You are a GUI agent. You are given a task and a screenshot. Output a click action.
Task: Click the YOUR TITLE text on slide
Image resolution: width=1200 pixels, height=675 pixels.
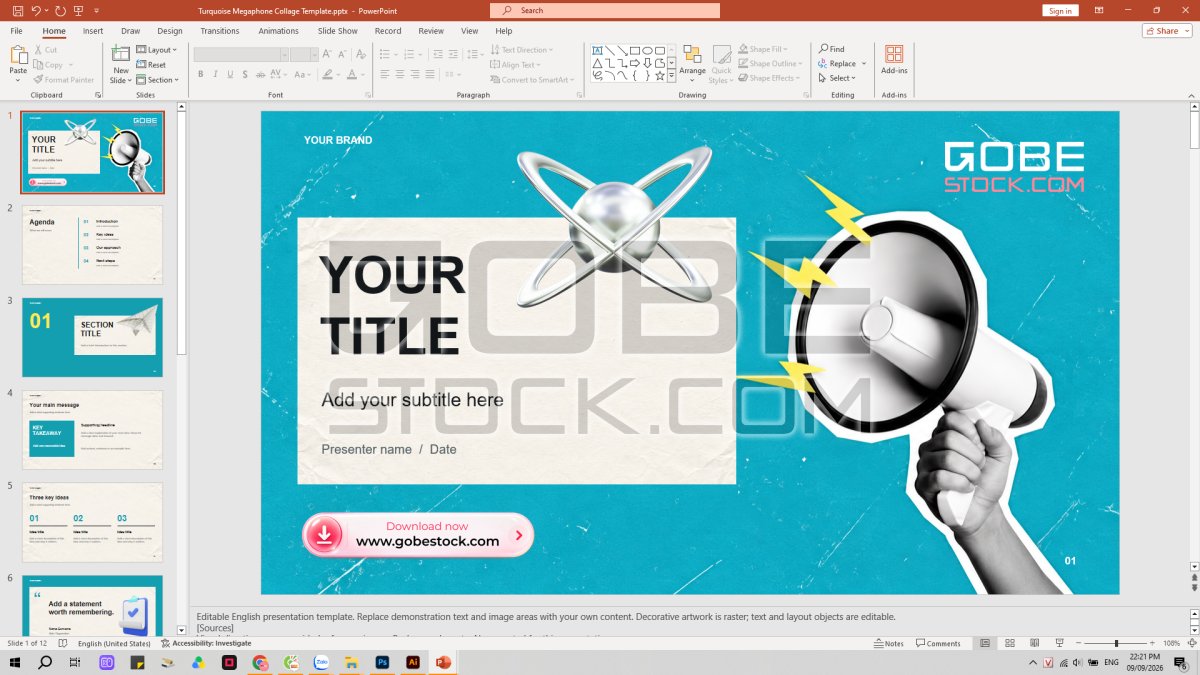[392, 305]
